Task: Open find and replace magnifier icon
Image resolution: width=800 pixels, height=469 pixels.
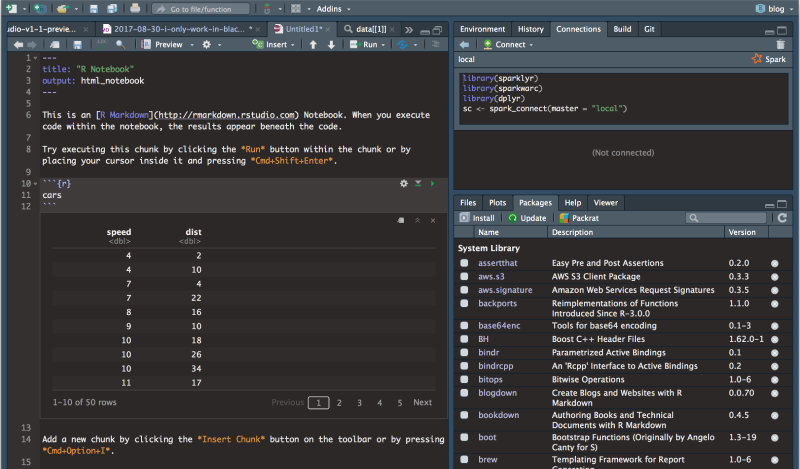Action: click(x=120, y=44)
